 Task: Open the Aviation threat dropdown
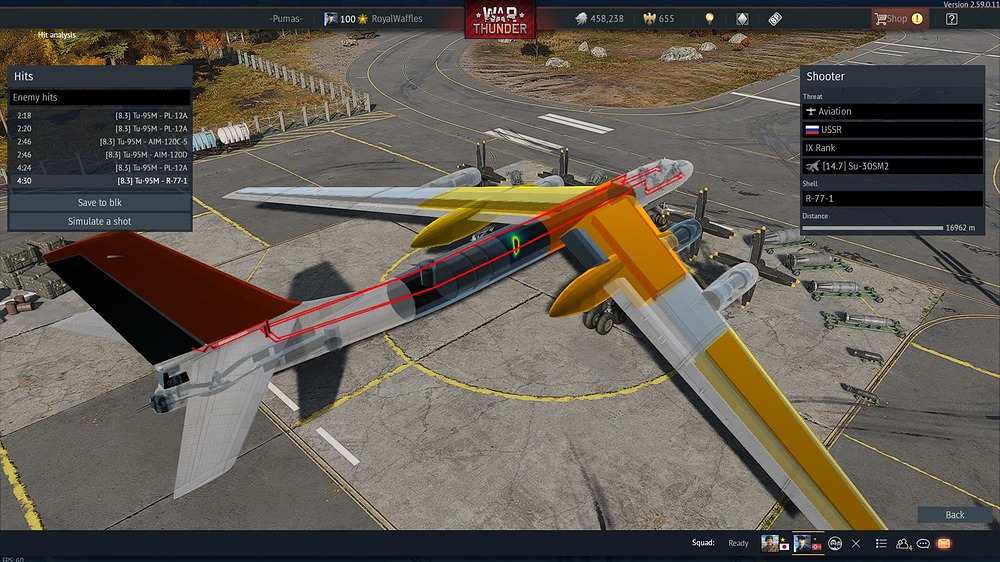tap(892, 111)
